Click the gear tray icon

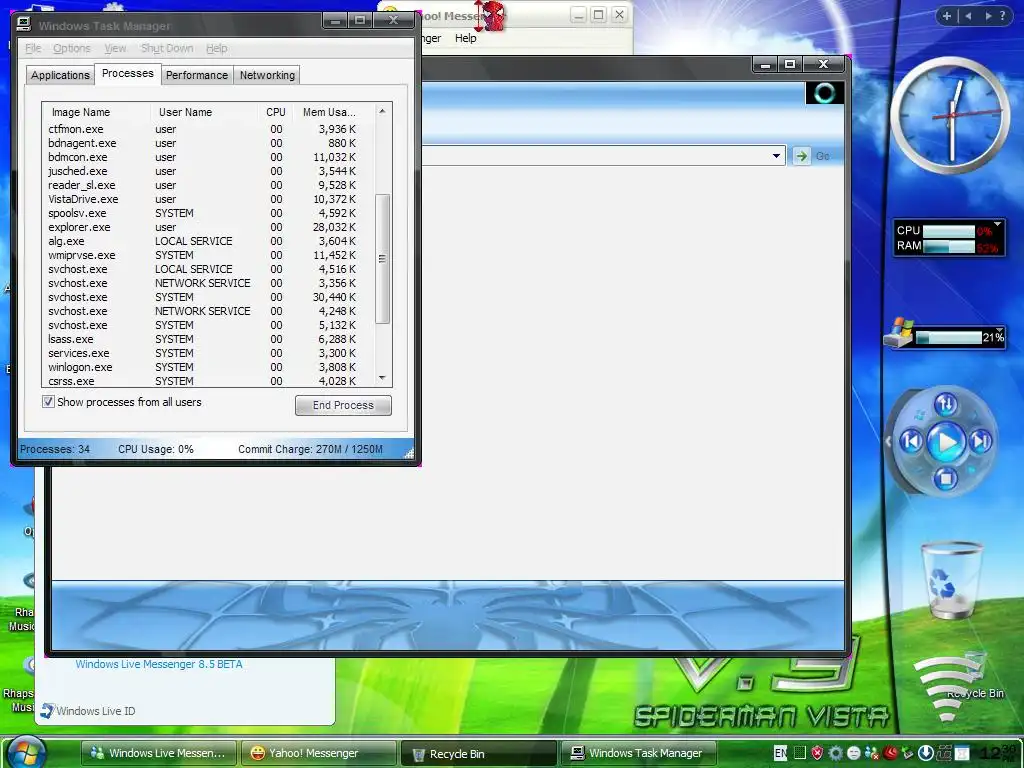tap(835, 753)
